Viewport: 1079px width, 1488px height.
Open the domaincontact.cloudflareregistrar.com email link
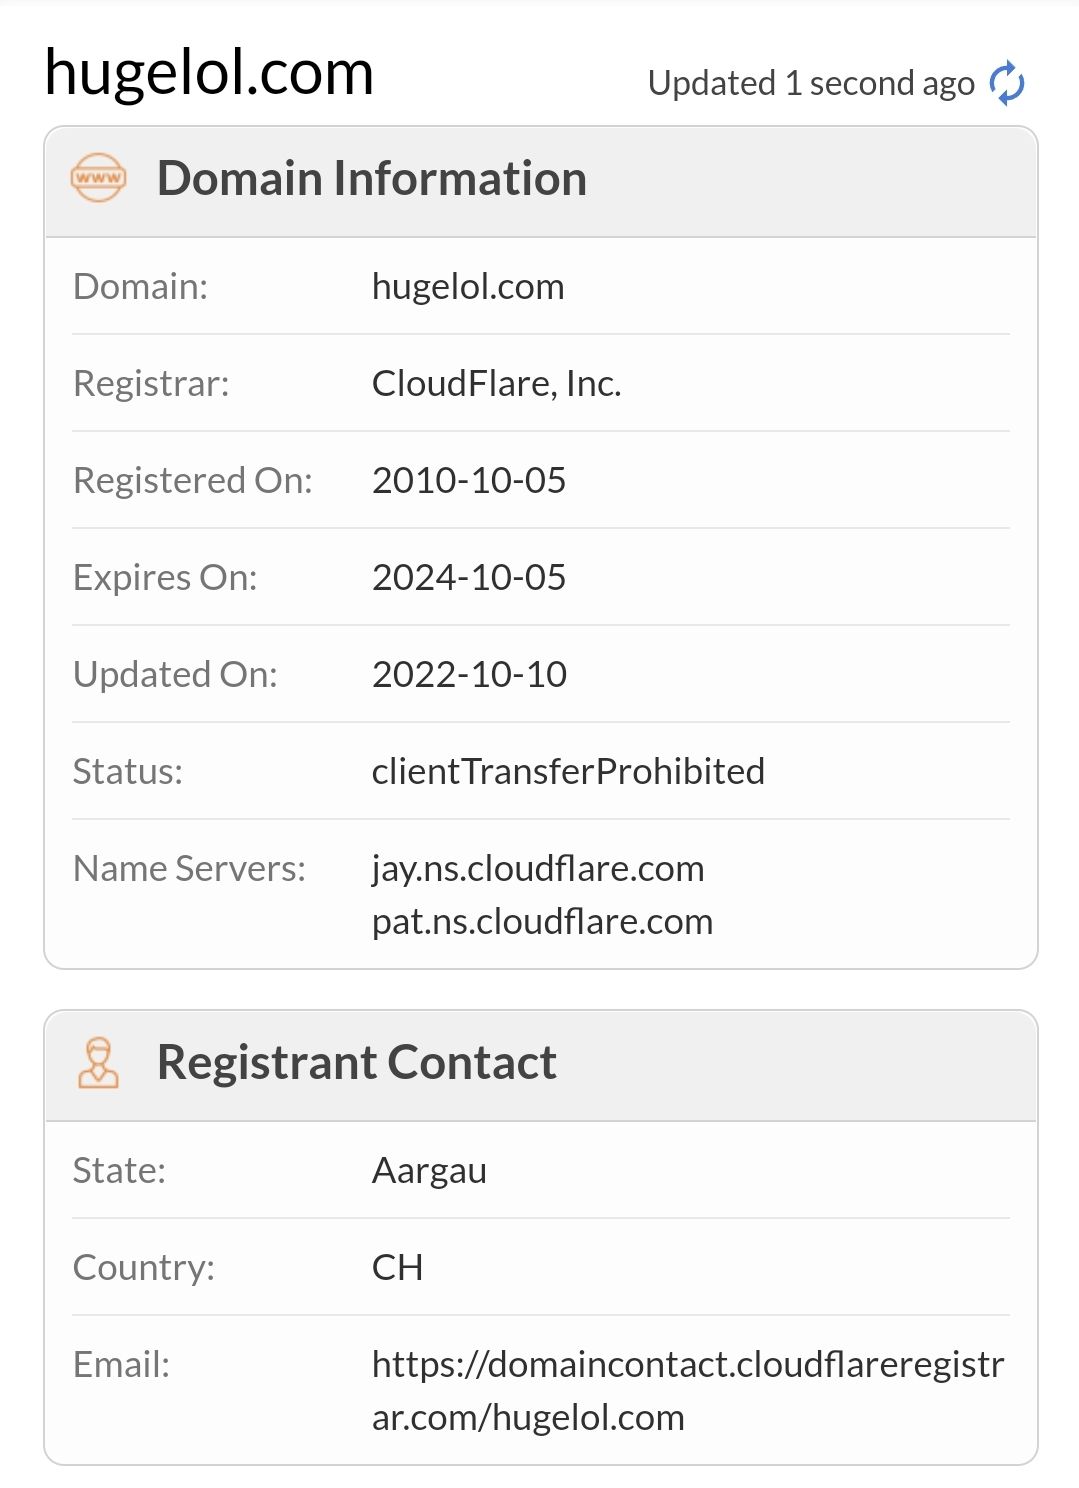tap(688, 1391)
